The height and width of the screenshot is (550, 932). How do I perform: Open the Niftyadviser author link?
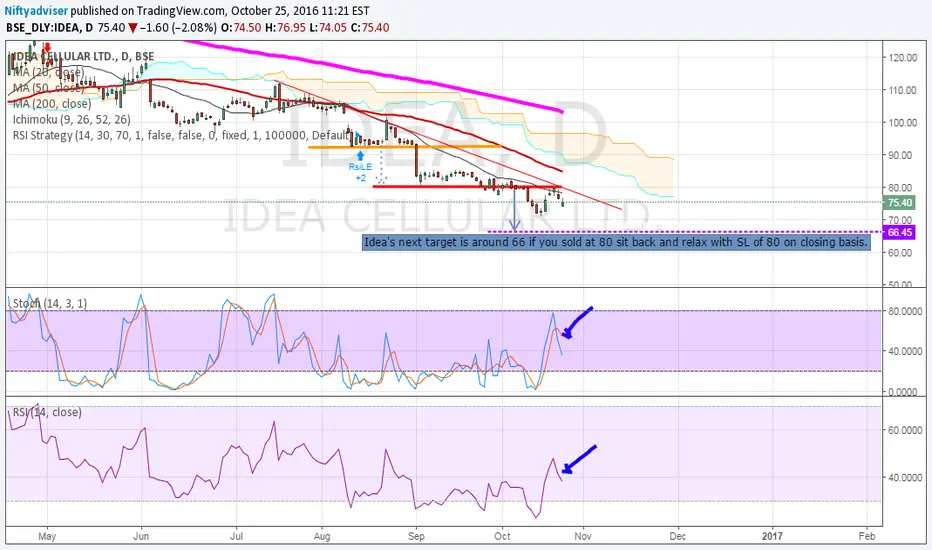click(36, 11)
